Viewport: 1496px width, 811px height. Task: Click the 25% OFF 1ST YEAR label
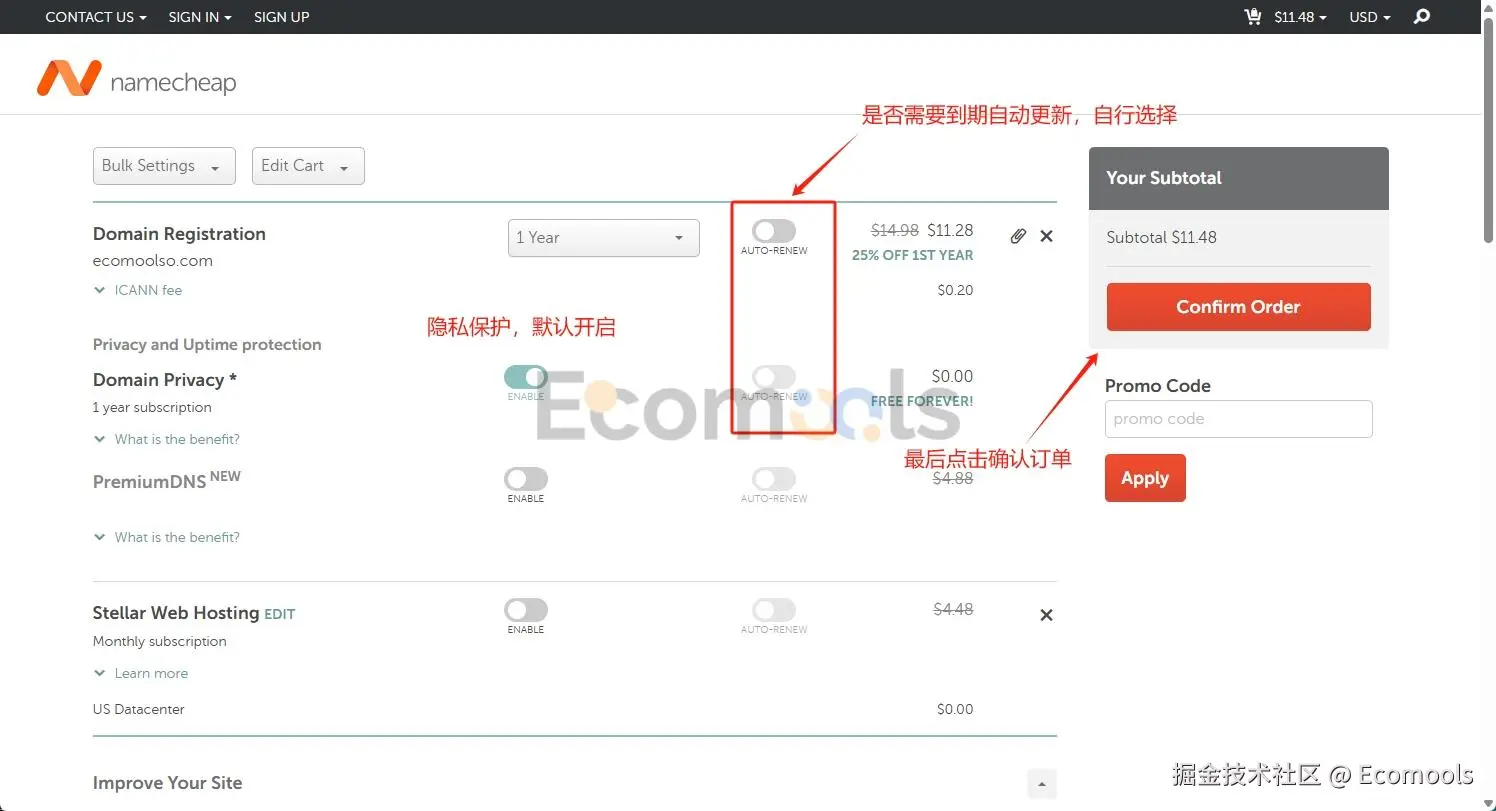pyautogui.click(x=912, y=255)
